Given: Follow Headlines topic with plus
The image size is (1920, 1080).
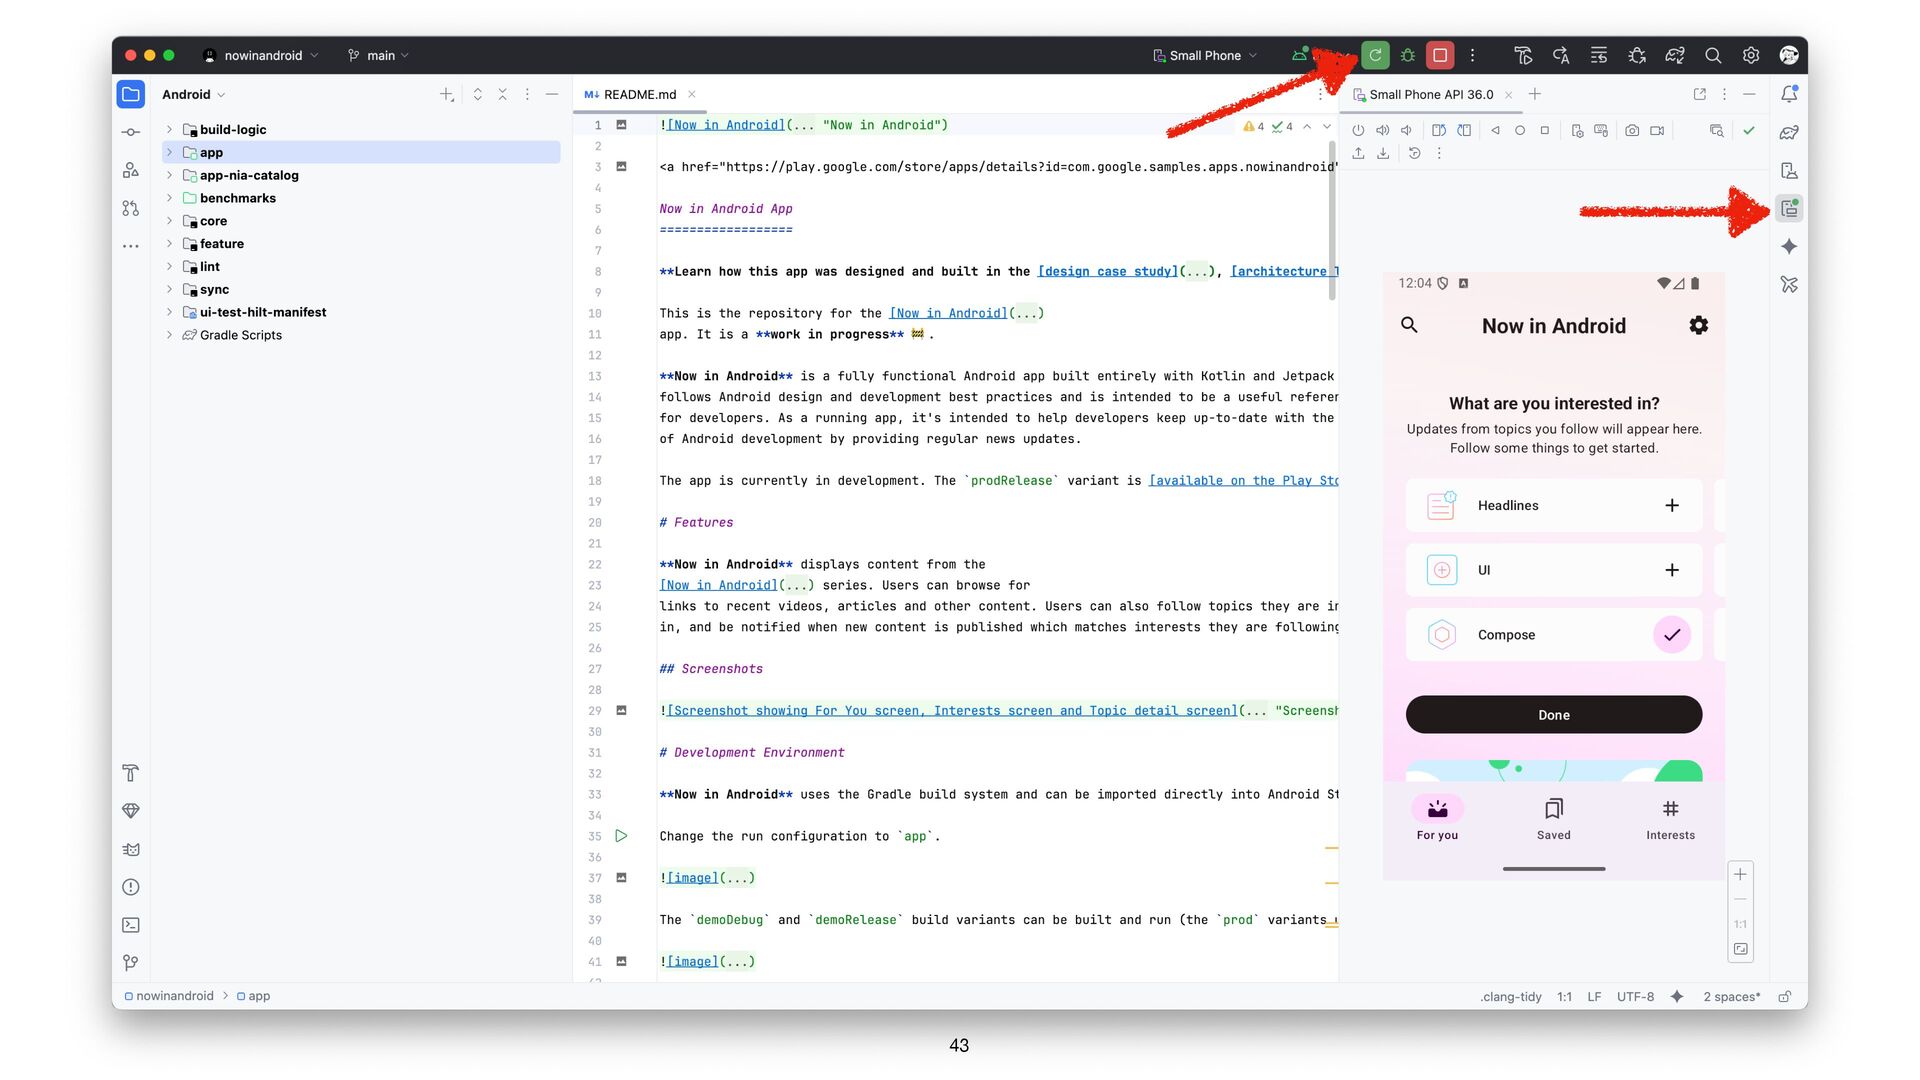Looking at the screenshot, I should (x=1672, y=505).
